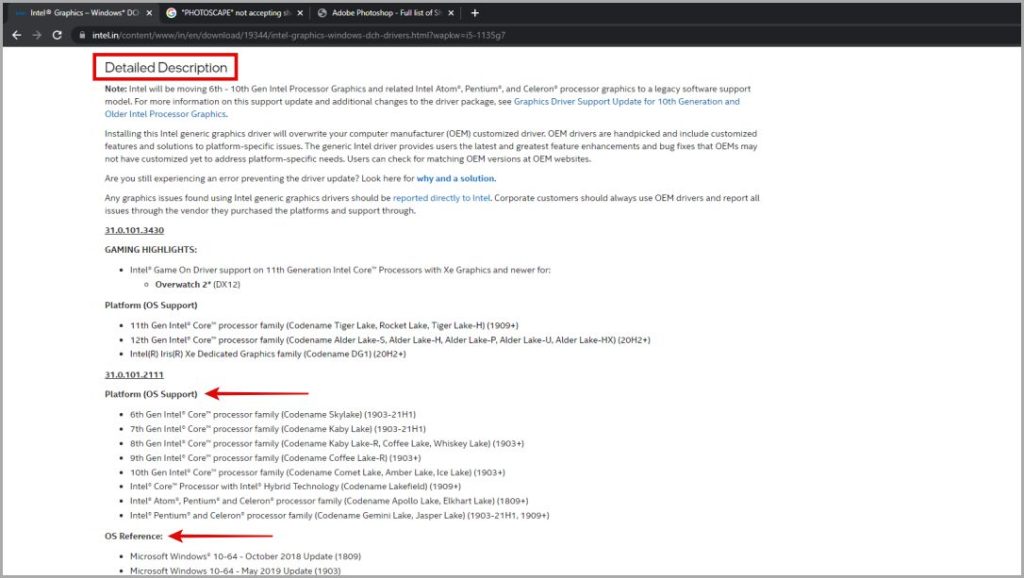Click the Google favicon on PHOTOSCAPE tab

coord(171,13)
